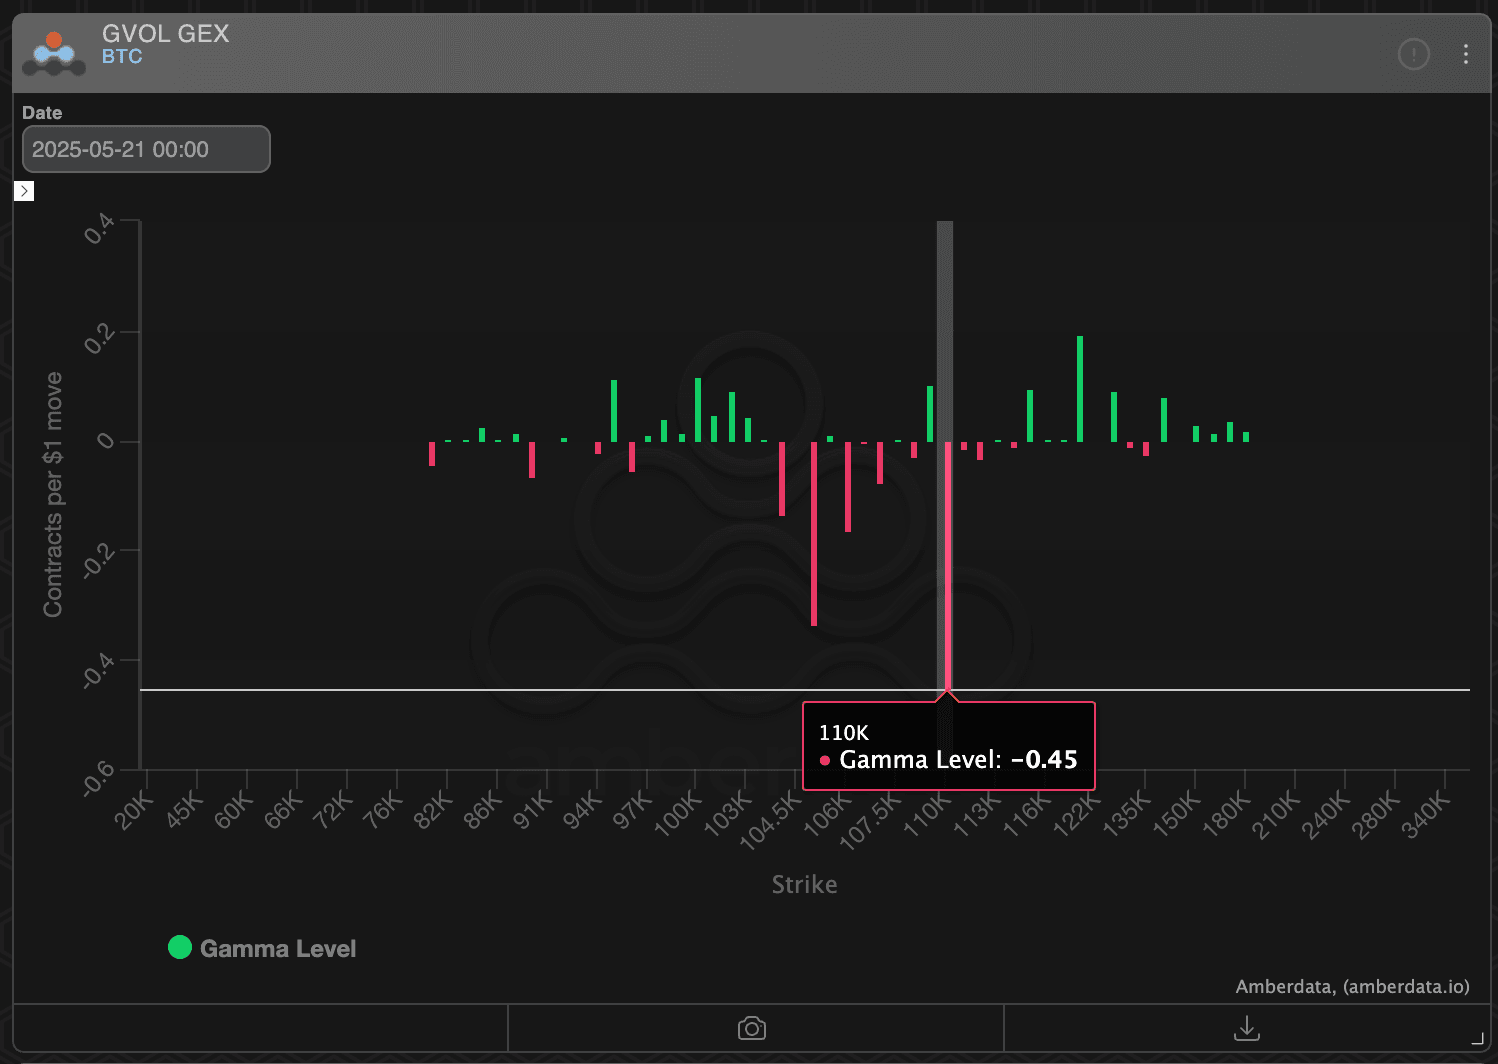Click the green Gamma Level legend dot
This screenshot has width=1498, height=1064.
[x=180, y=947]
